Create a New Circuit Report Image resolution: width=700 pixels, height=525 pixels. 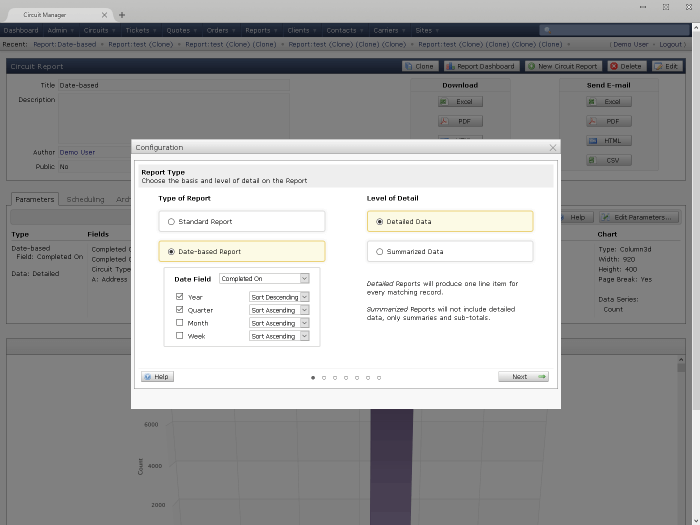point(563,66)
